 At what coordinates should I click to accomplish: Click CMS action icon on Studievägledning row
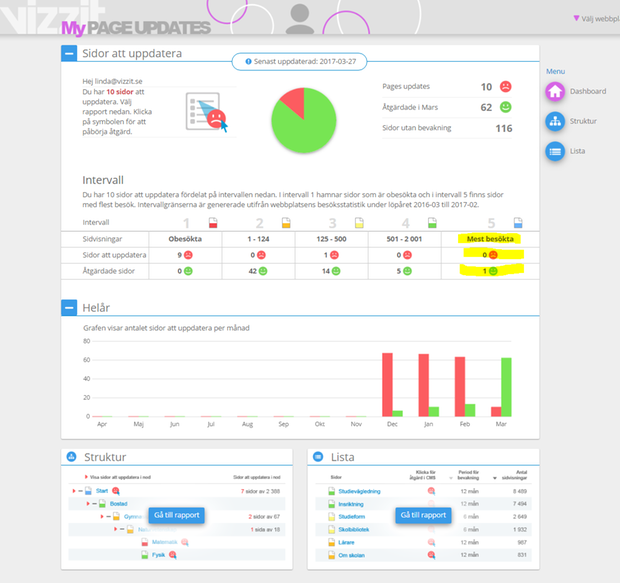coord(431,491)
